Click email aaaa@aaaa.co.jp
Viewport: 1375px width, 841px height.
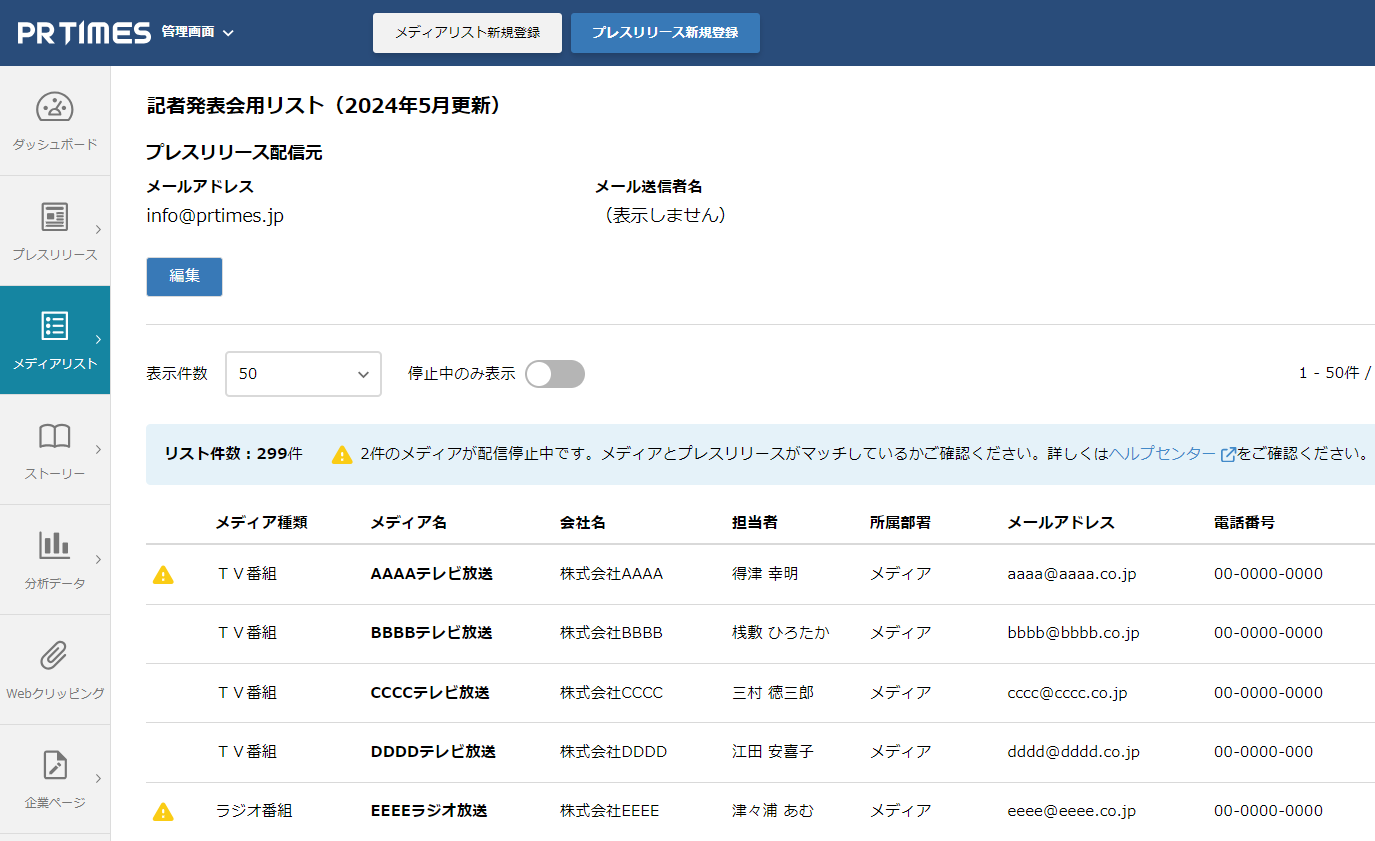click(x=1072, y=574)
